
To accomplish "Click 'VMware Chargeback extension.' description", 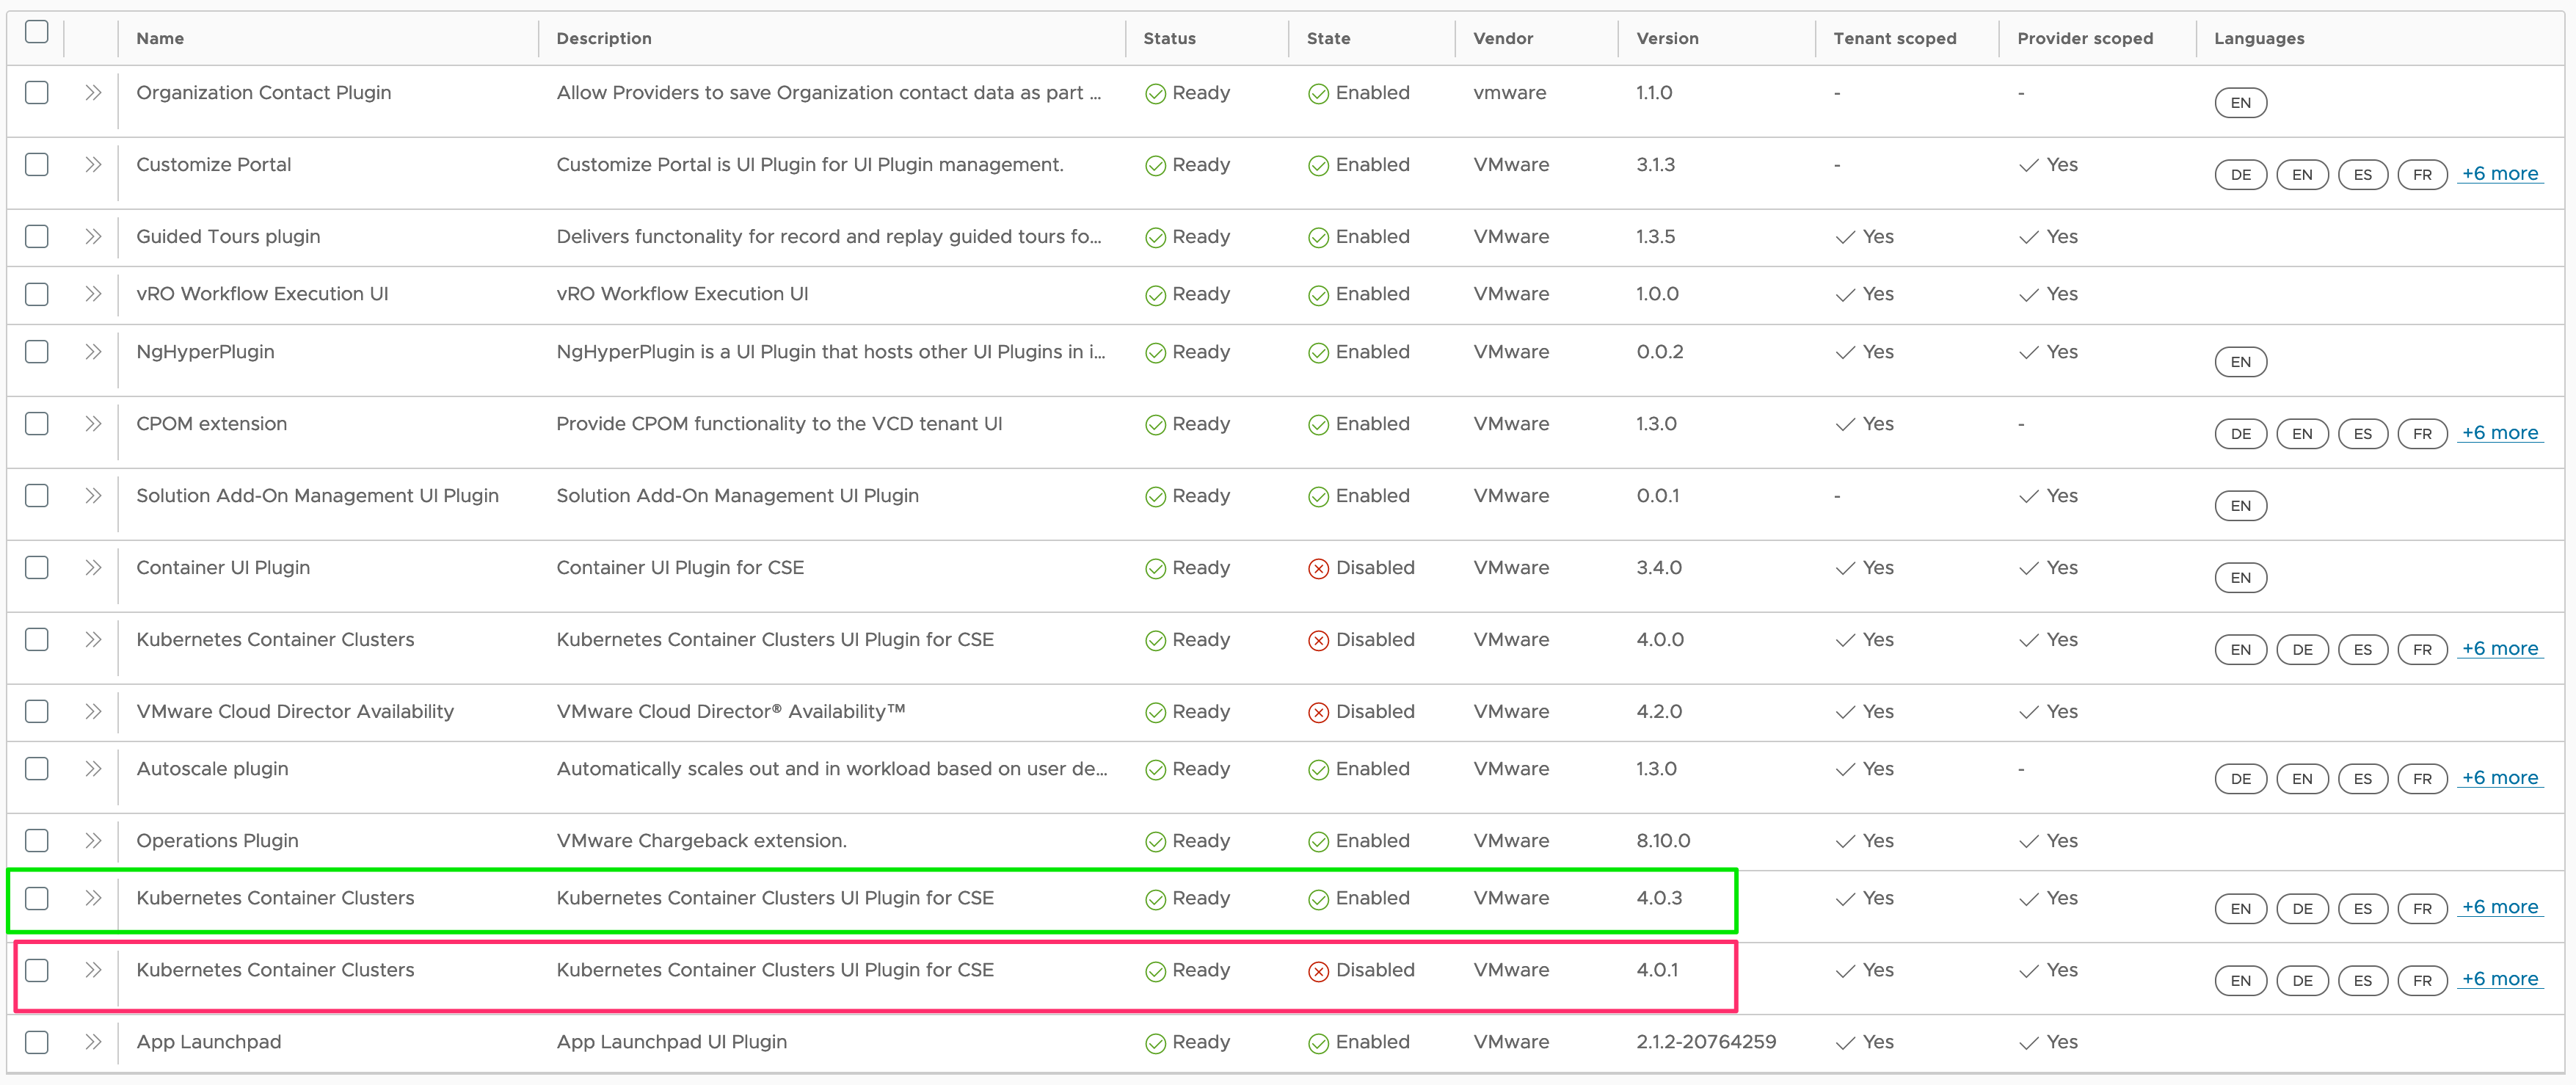I will tap(701, 841).
